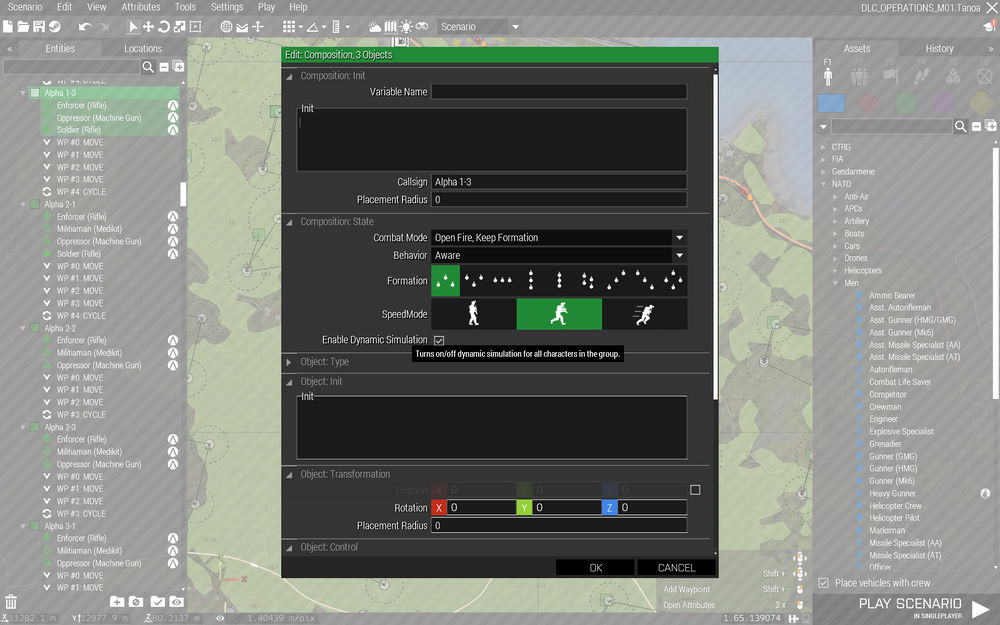Save the scenario using the save icon
The image size is (1000, 625).
click(x=38, y=26)
